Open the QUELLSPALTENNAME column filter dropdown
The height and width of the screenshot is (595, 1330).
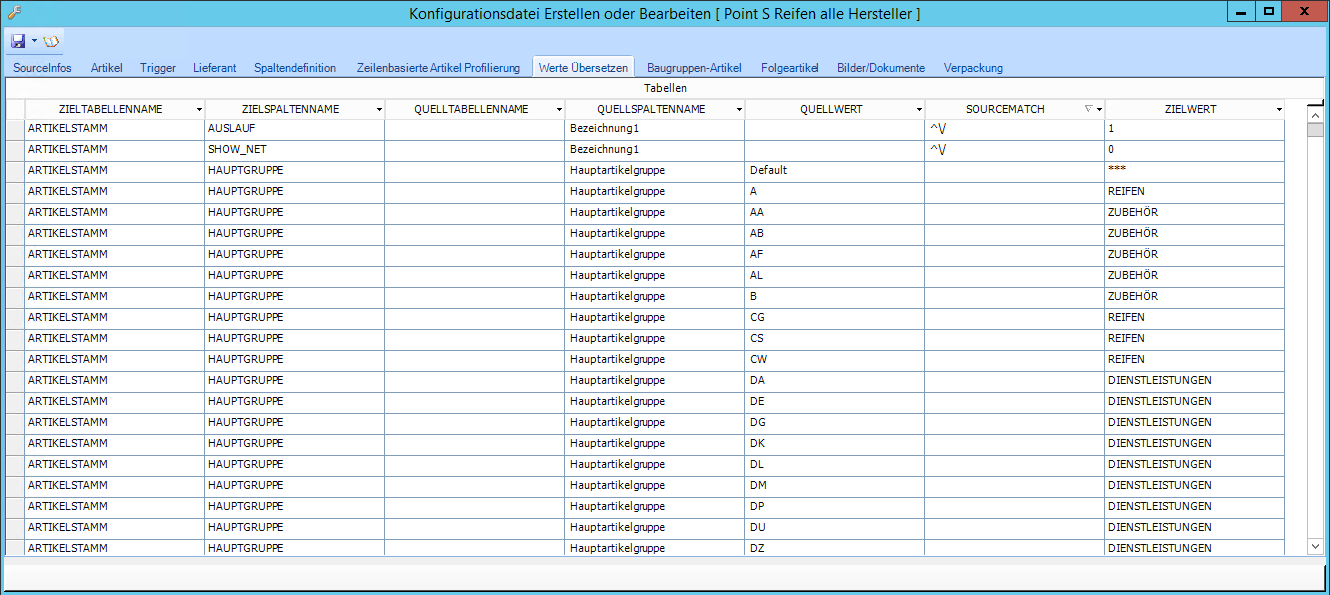pos(739,109)
